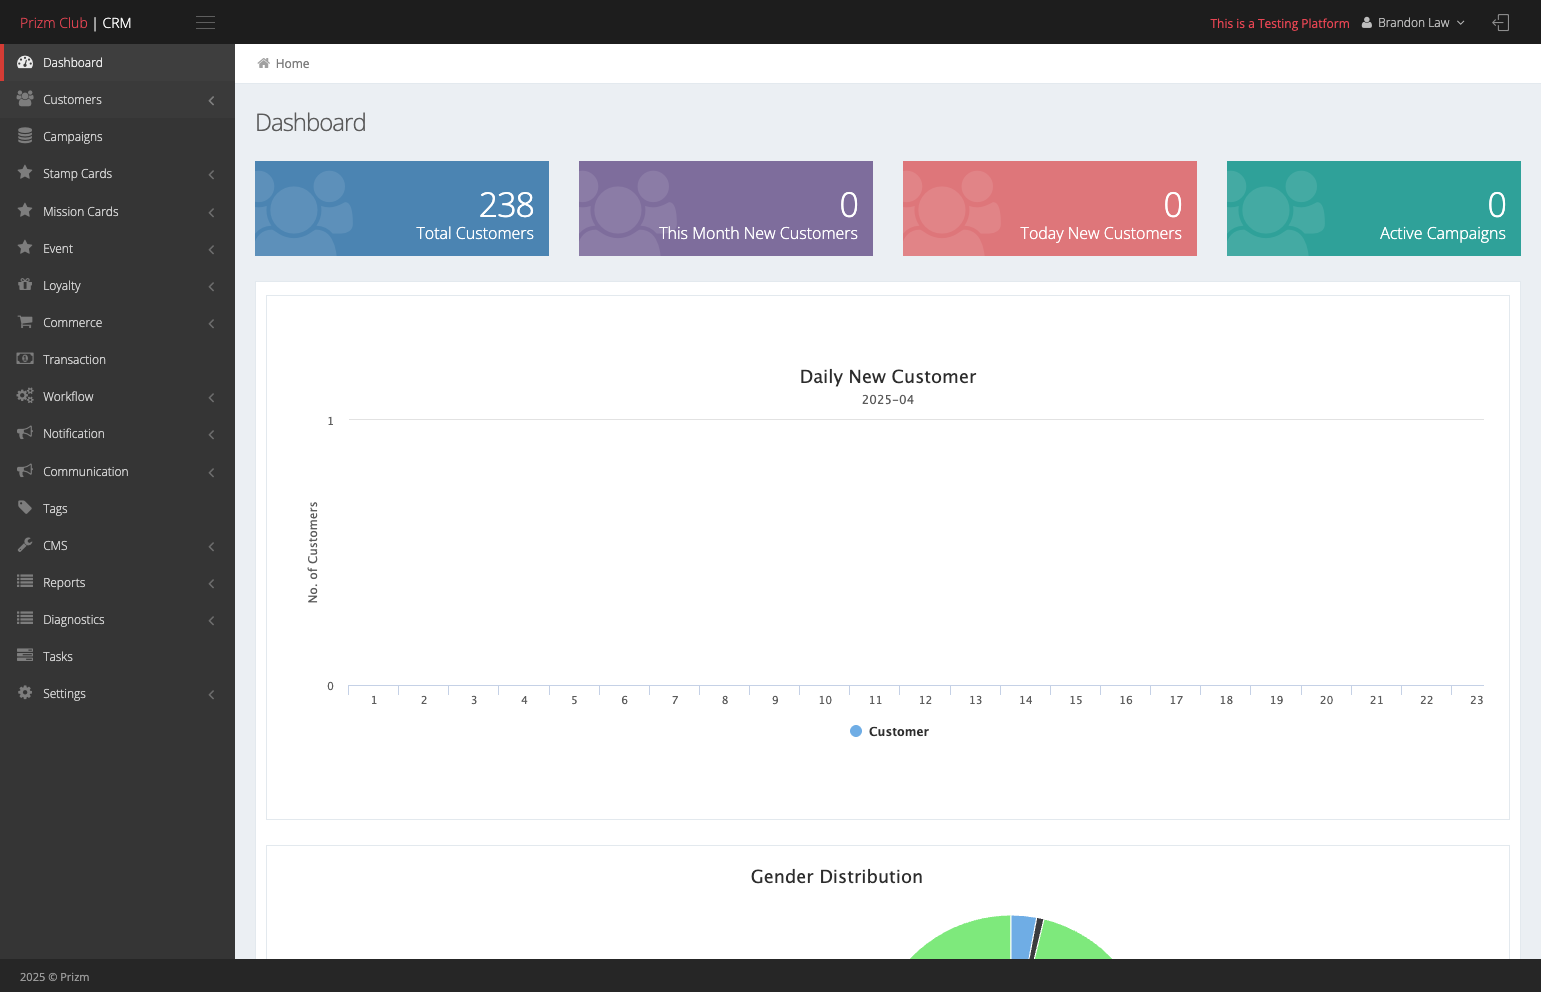Open the Total Customers stat card

click(402, 208)
